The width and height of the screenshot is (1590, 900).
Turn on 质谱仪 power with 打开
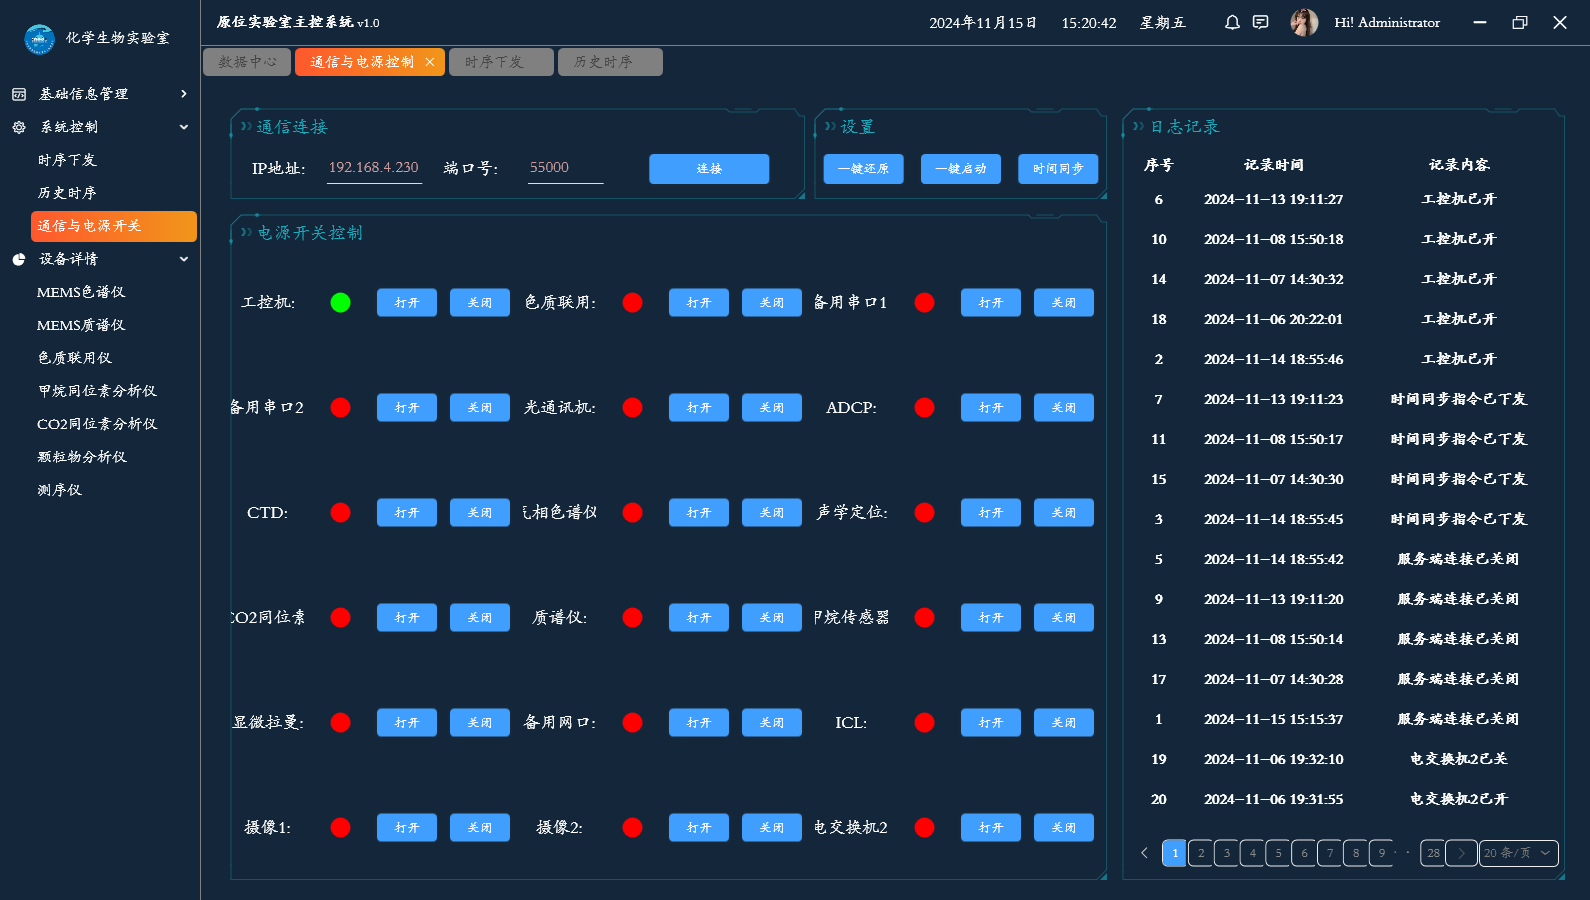click(x=698, y=618)
